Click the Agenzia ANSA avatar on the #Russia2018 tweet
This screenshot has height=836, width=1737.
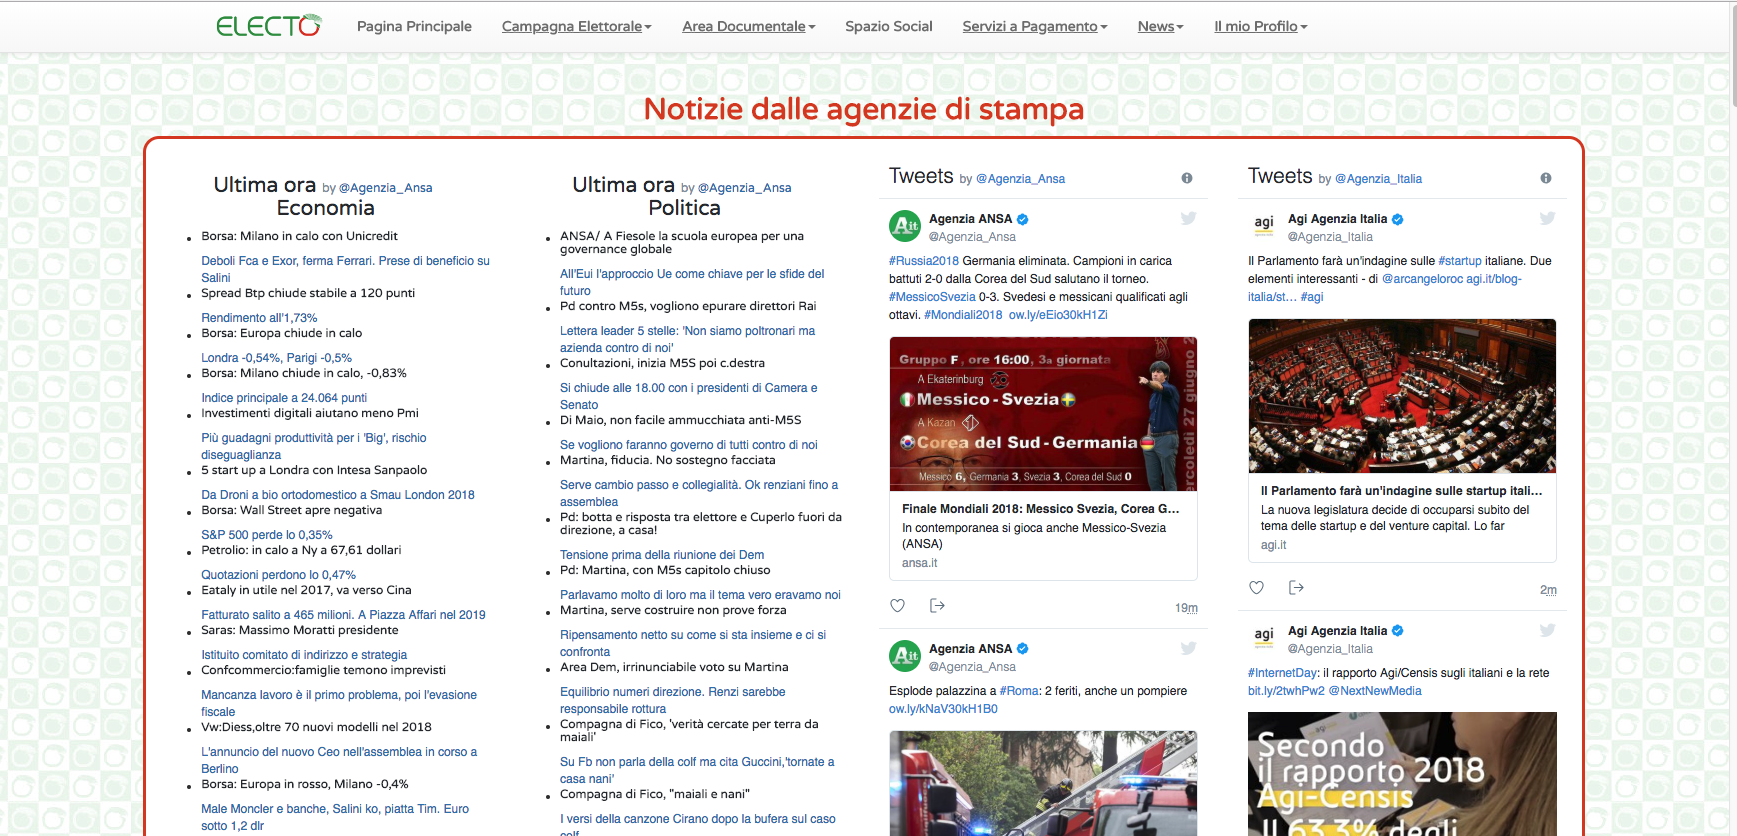pyautogui.click(x=905, y=226)
